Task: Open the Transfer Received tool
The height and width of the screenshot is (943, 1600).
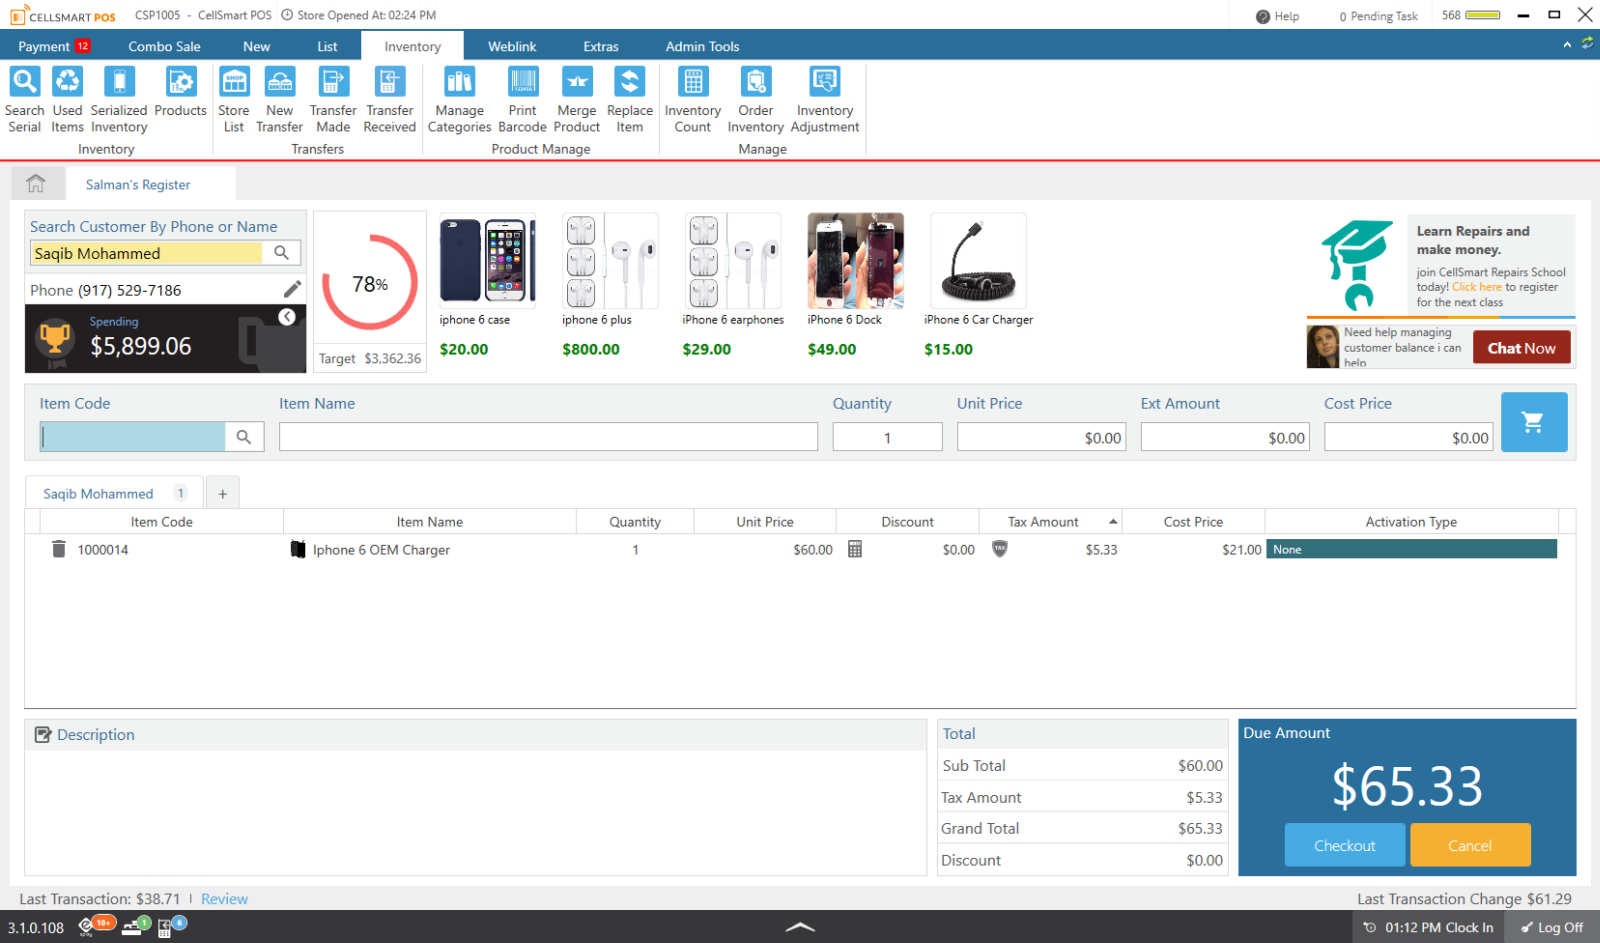Action: click(x=389, y=97)
